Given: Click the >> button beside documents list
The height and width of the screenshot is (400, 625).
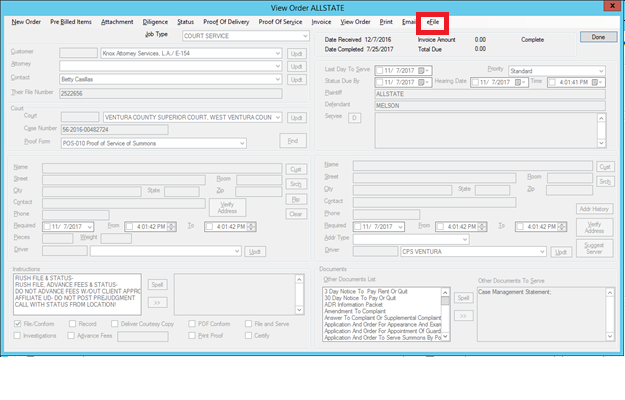Looking at the screenshot, I should click(464, 316).
